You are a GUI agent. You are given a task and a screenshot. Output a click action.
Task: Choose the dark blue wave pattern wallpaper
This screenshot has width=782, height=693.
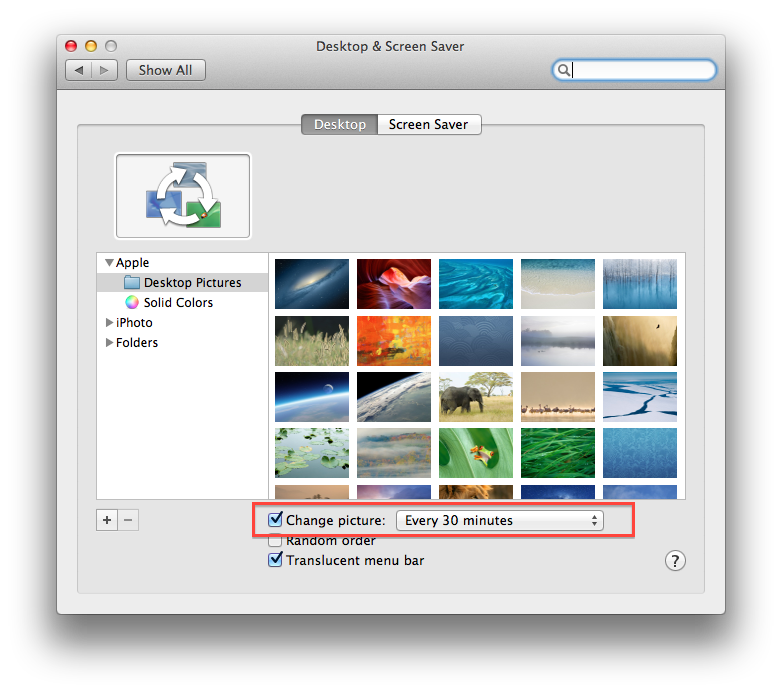point(476,341)
